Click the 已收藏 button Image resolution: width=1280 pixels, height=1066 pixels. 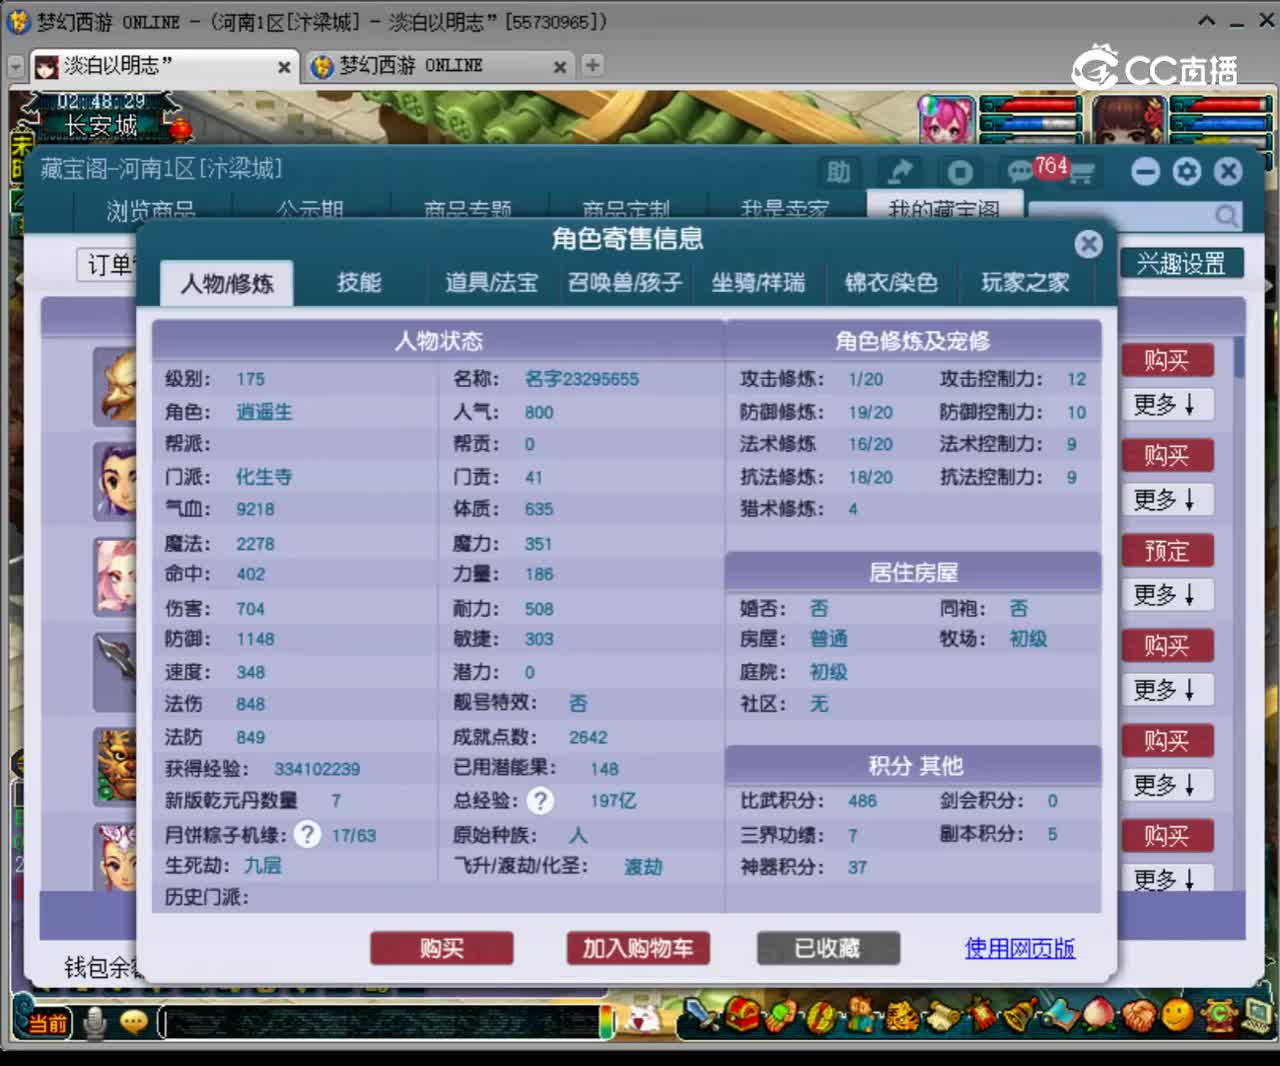[828, 948]
